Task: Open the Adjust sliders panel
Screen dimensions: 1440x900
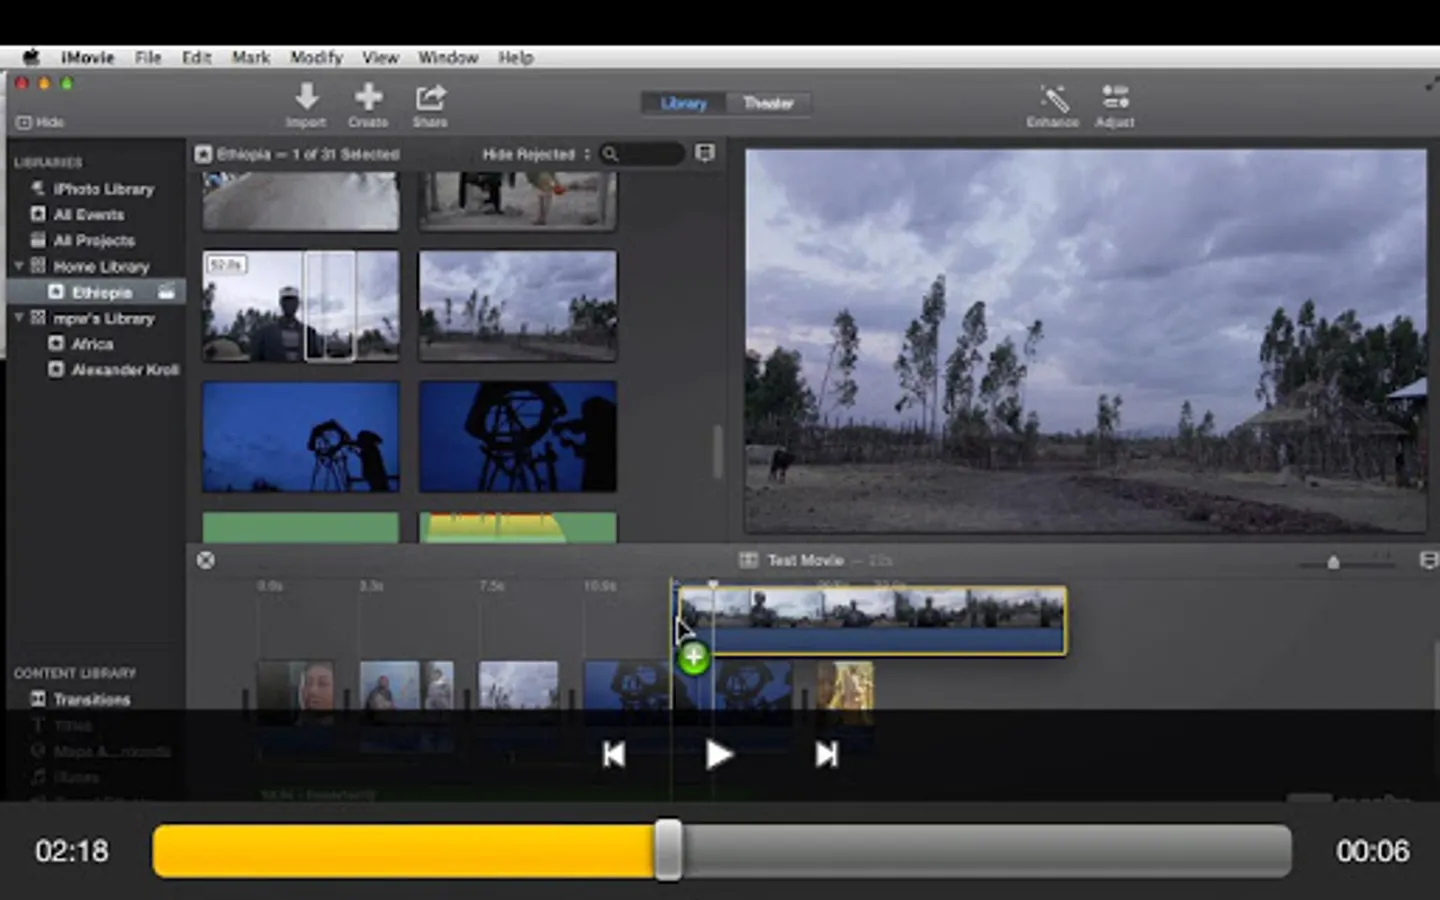Action: tap(1114, 99)
